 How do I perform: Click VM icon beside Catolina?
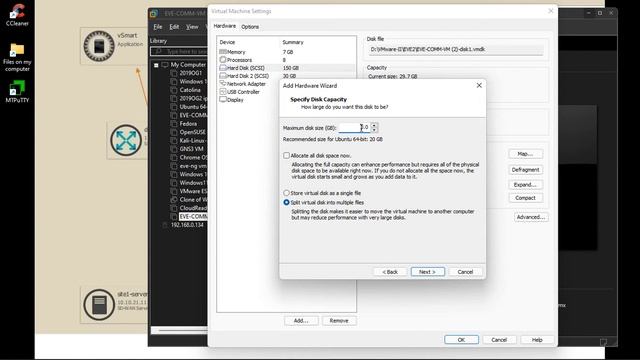(174, 90)
